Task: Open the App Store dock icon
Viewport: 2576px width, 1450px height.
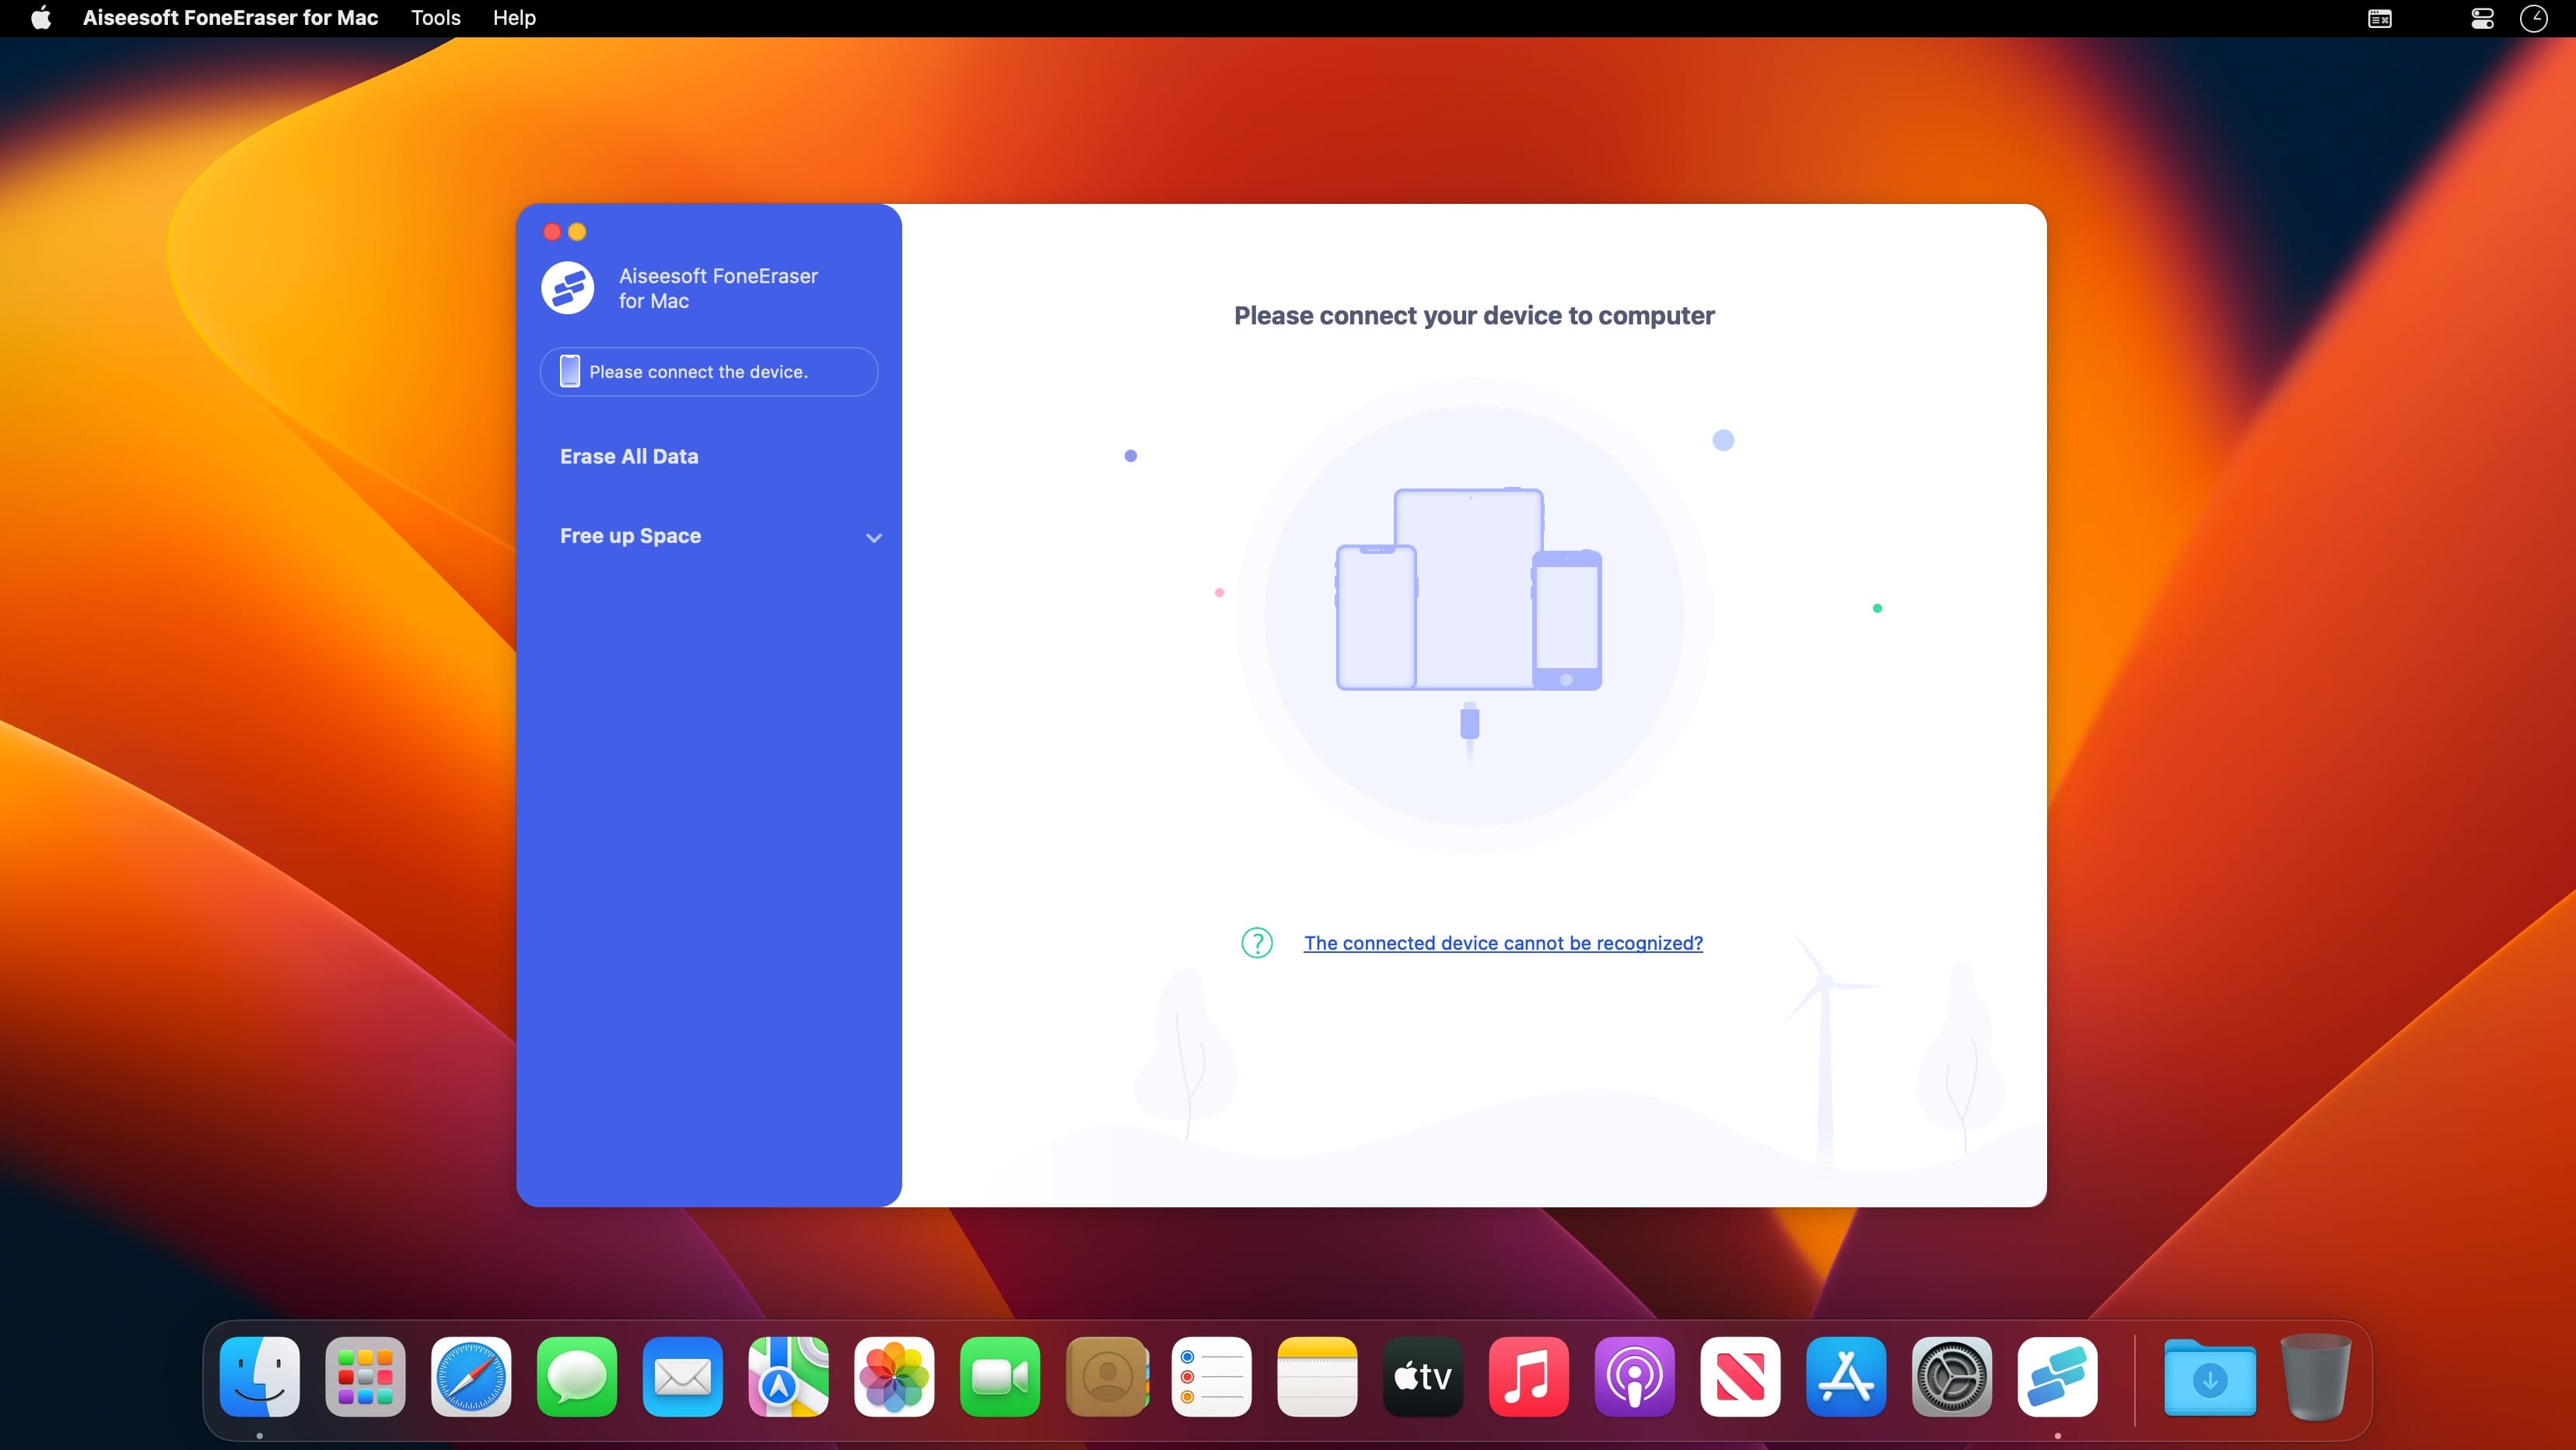Action: pos(1845,1377)
